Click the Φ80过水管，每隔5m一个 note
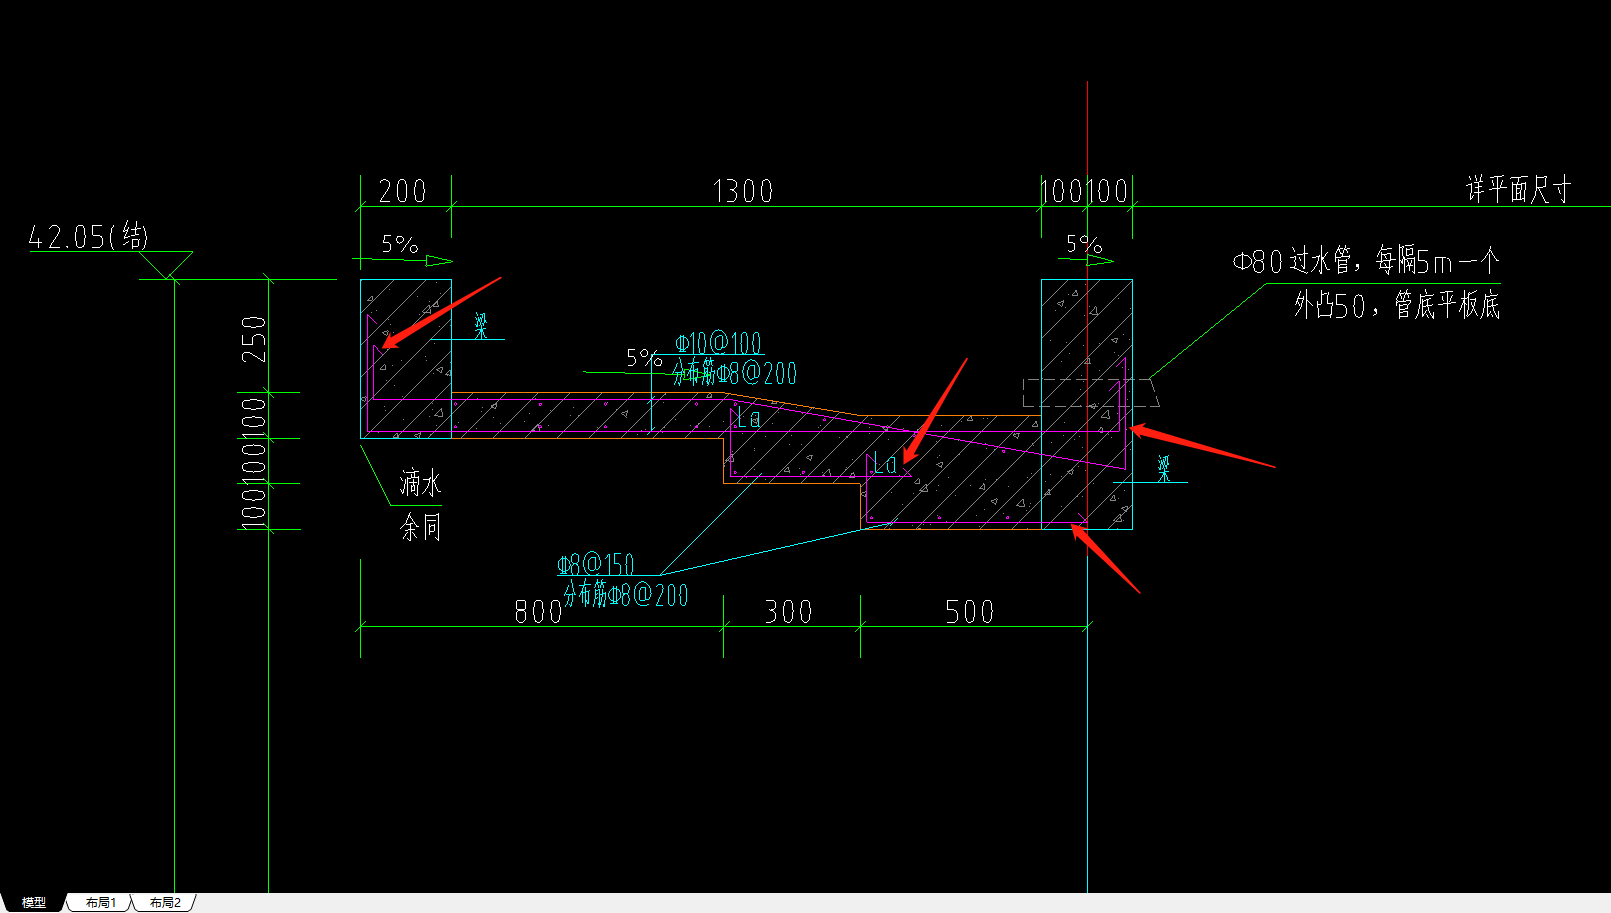 pos(1366,262)
